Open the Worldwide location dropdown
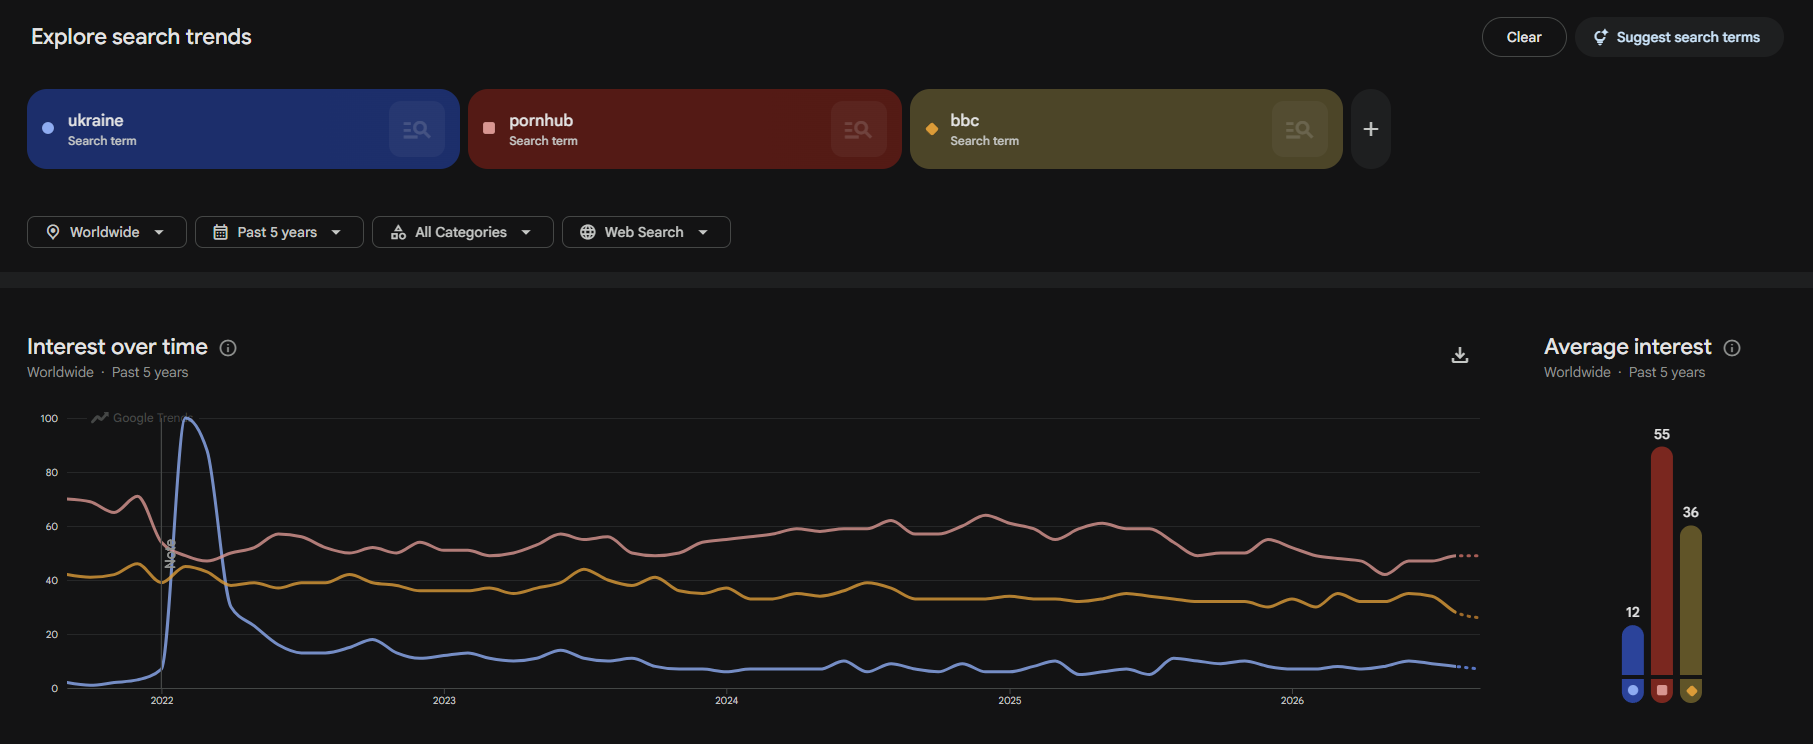The width and height of the screenshot is (1813, 744). pyautogui.click(x=107, y=232)
